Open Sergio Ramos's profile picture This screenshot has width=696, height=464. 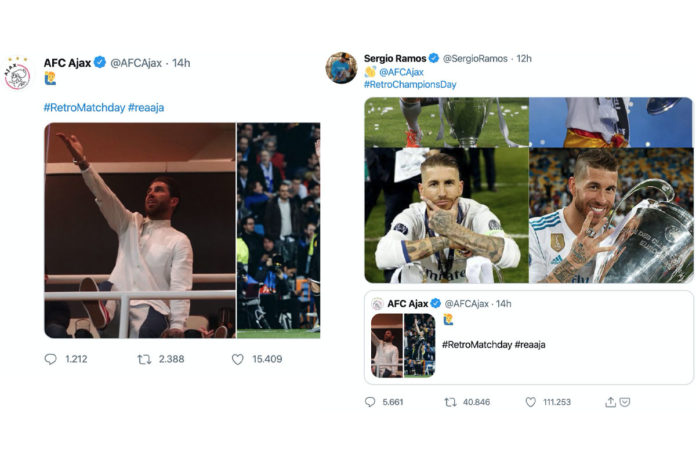pos(340,67)
